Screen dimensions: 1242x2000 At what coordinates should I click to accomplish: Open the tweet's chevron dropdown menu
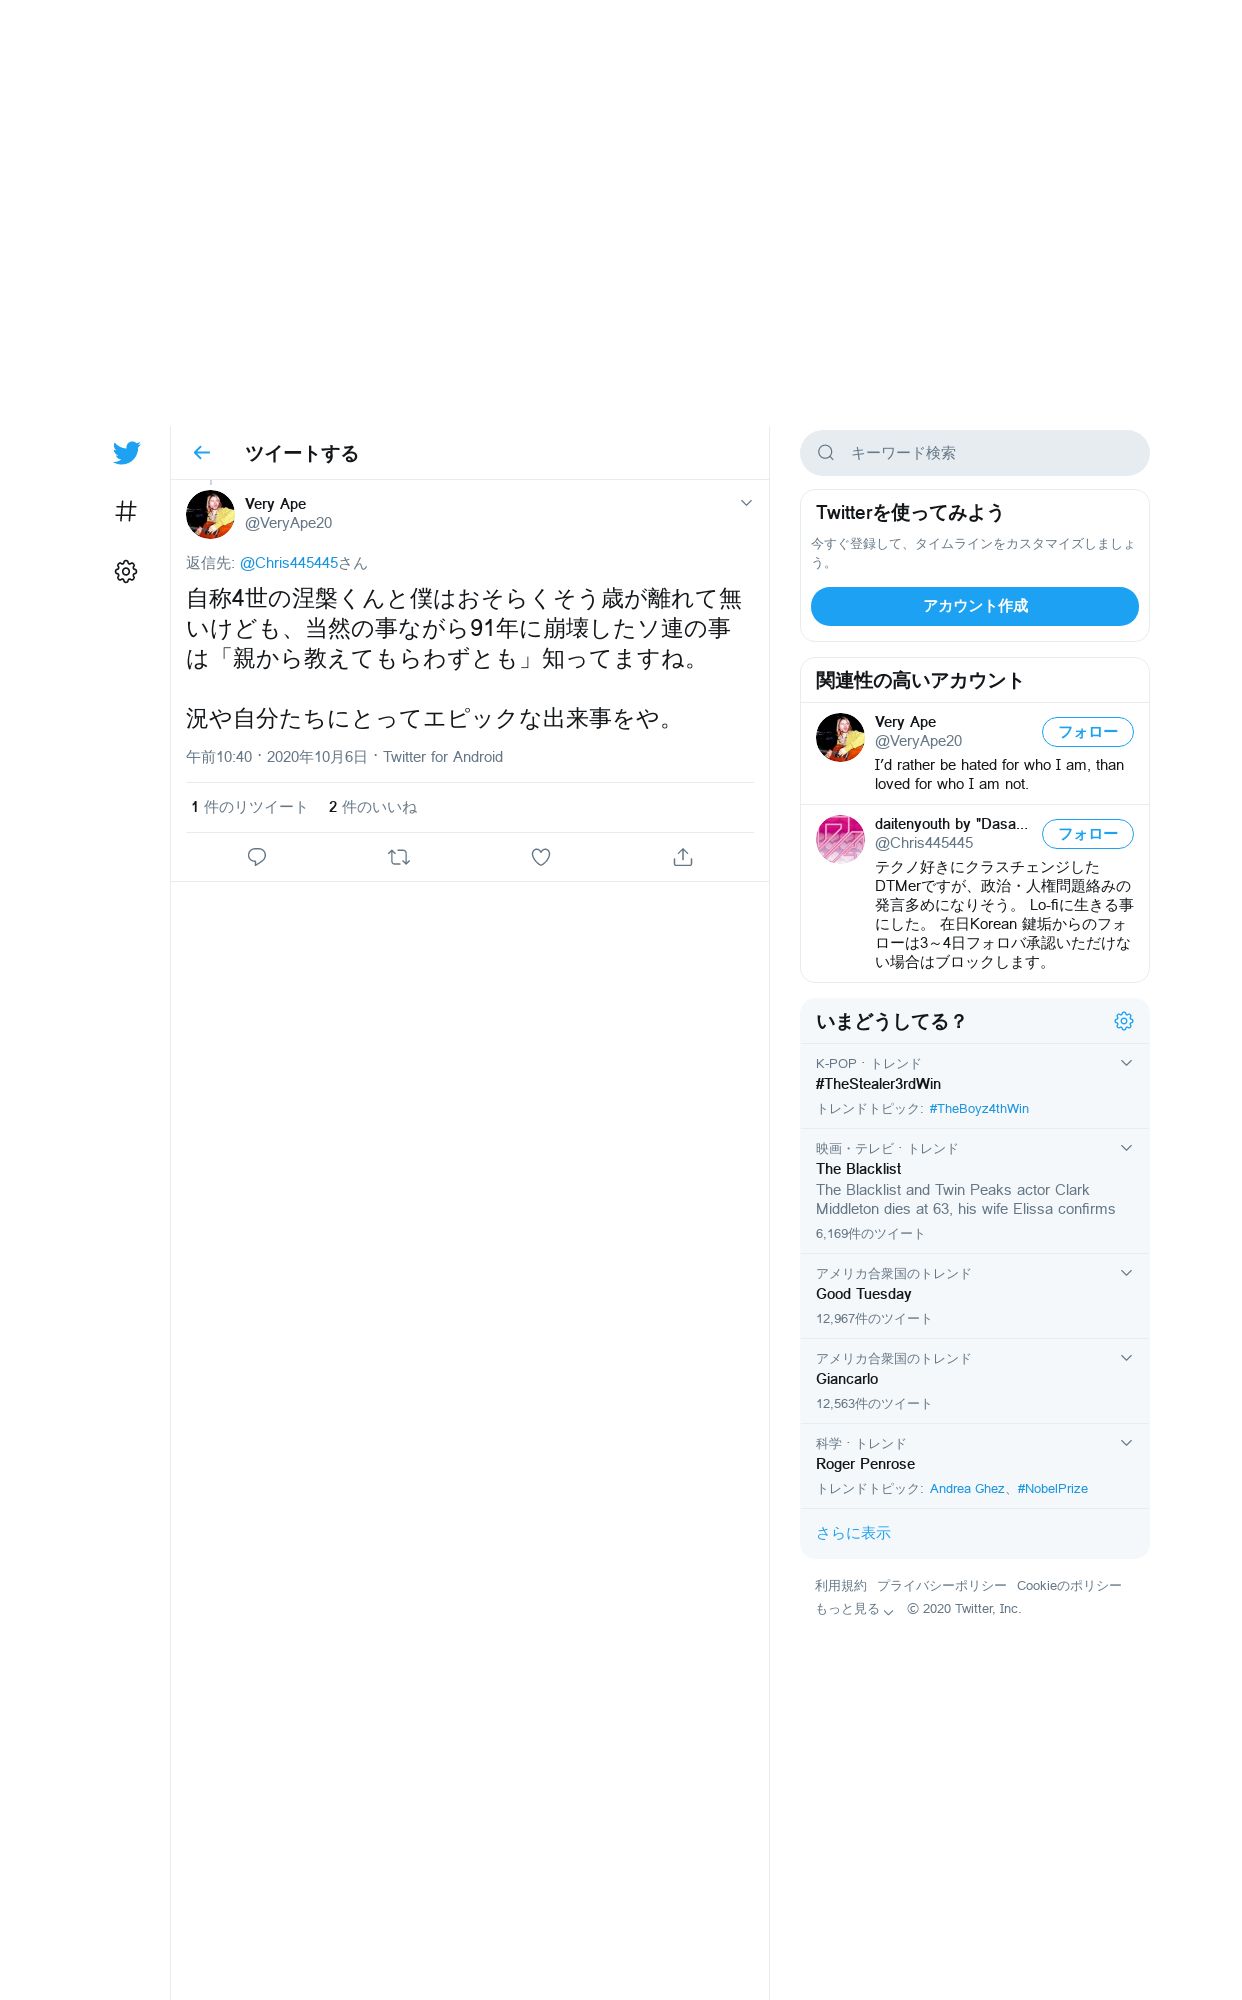(746, 503)
